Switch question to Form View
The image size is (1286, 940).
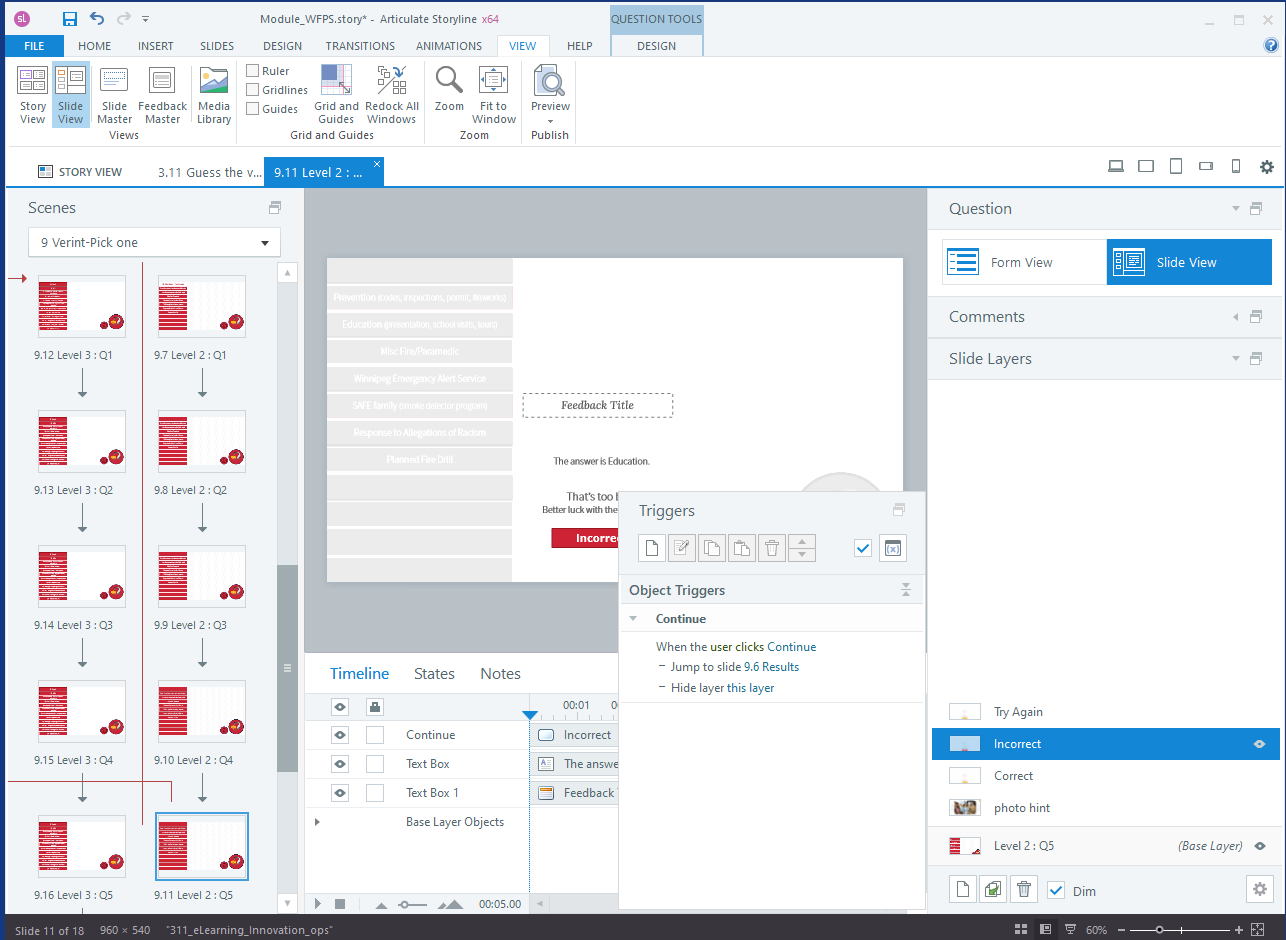click(1024, 262)
